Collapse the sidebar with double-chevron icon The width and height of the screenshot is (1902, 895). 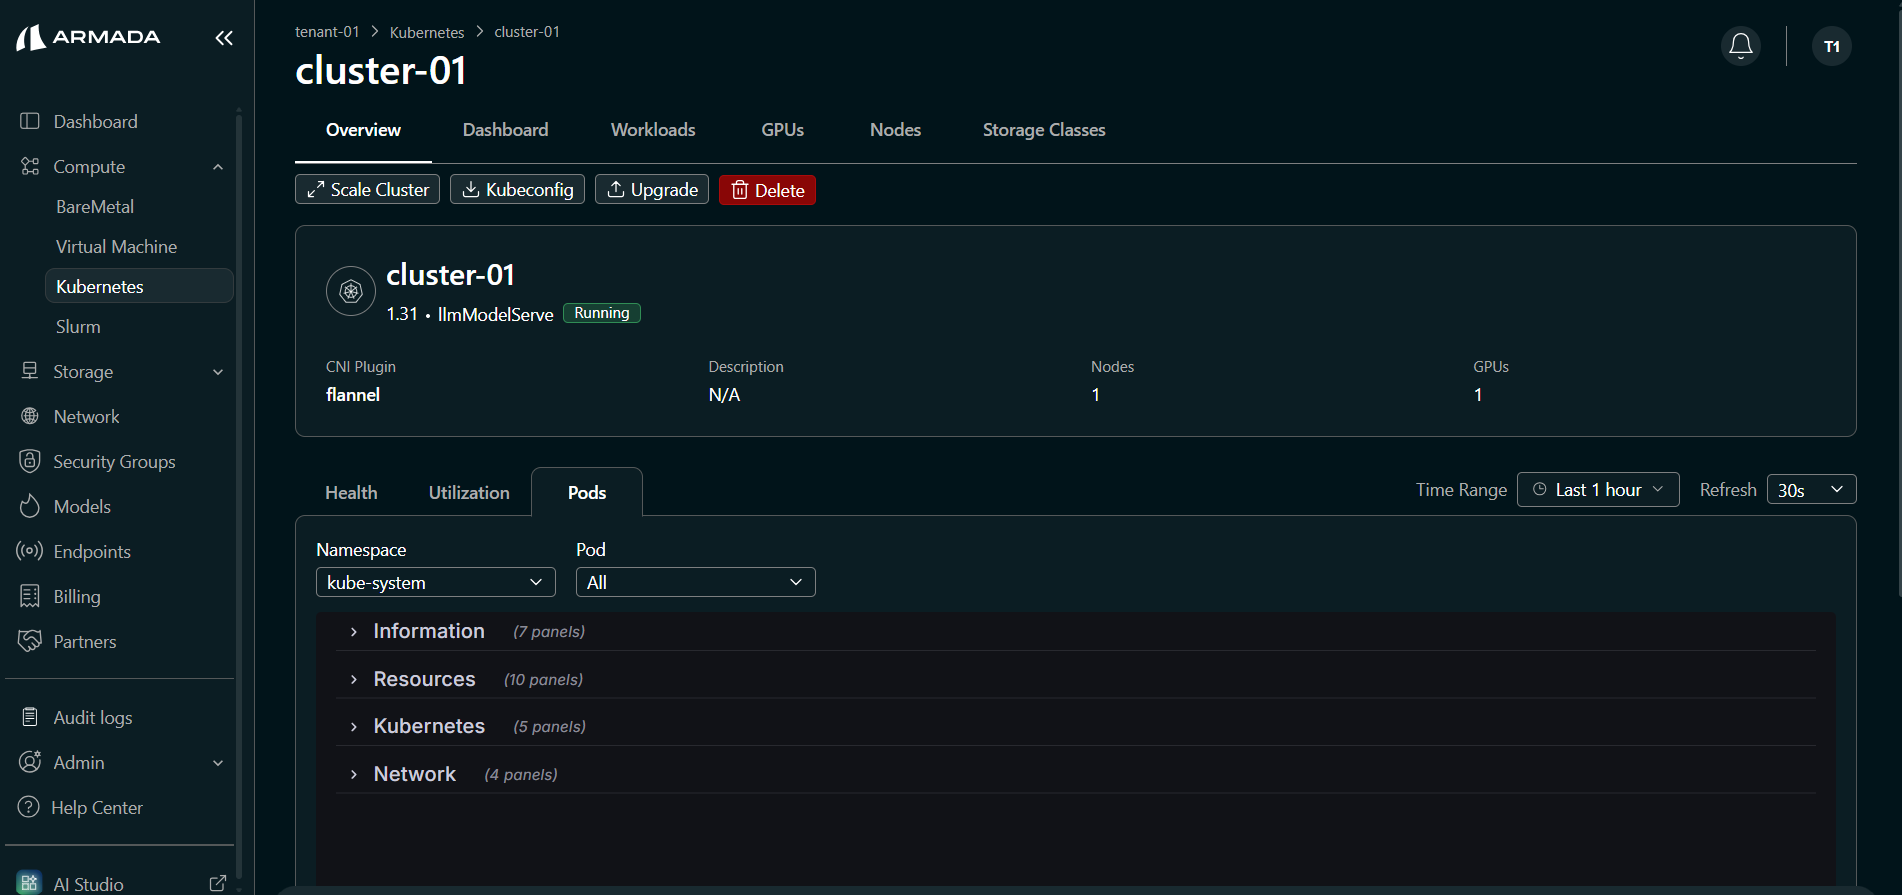coord(224,38)
